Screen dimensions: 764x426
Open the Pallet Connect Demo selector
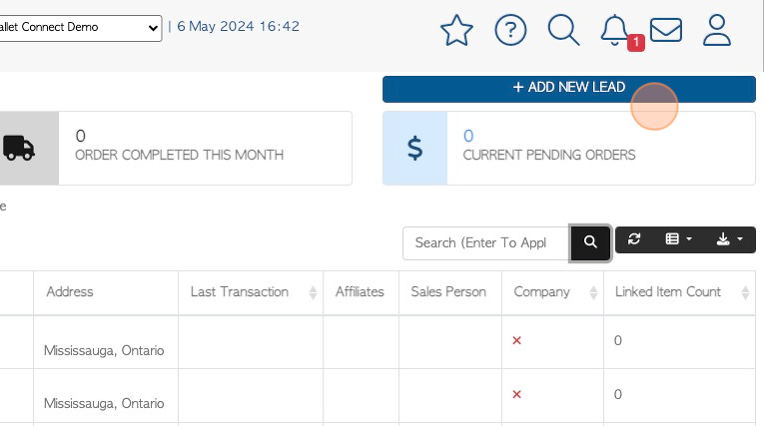[79, 28]
